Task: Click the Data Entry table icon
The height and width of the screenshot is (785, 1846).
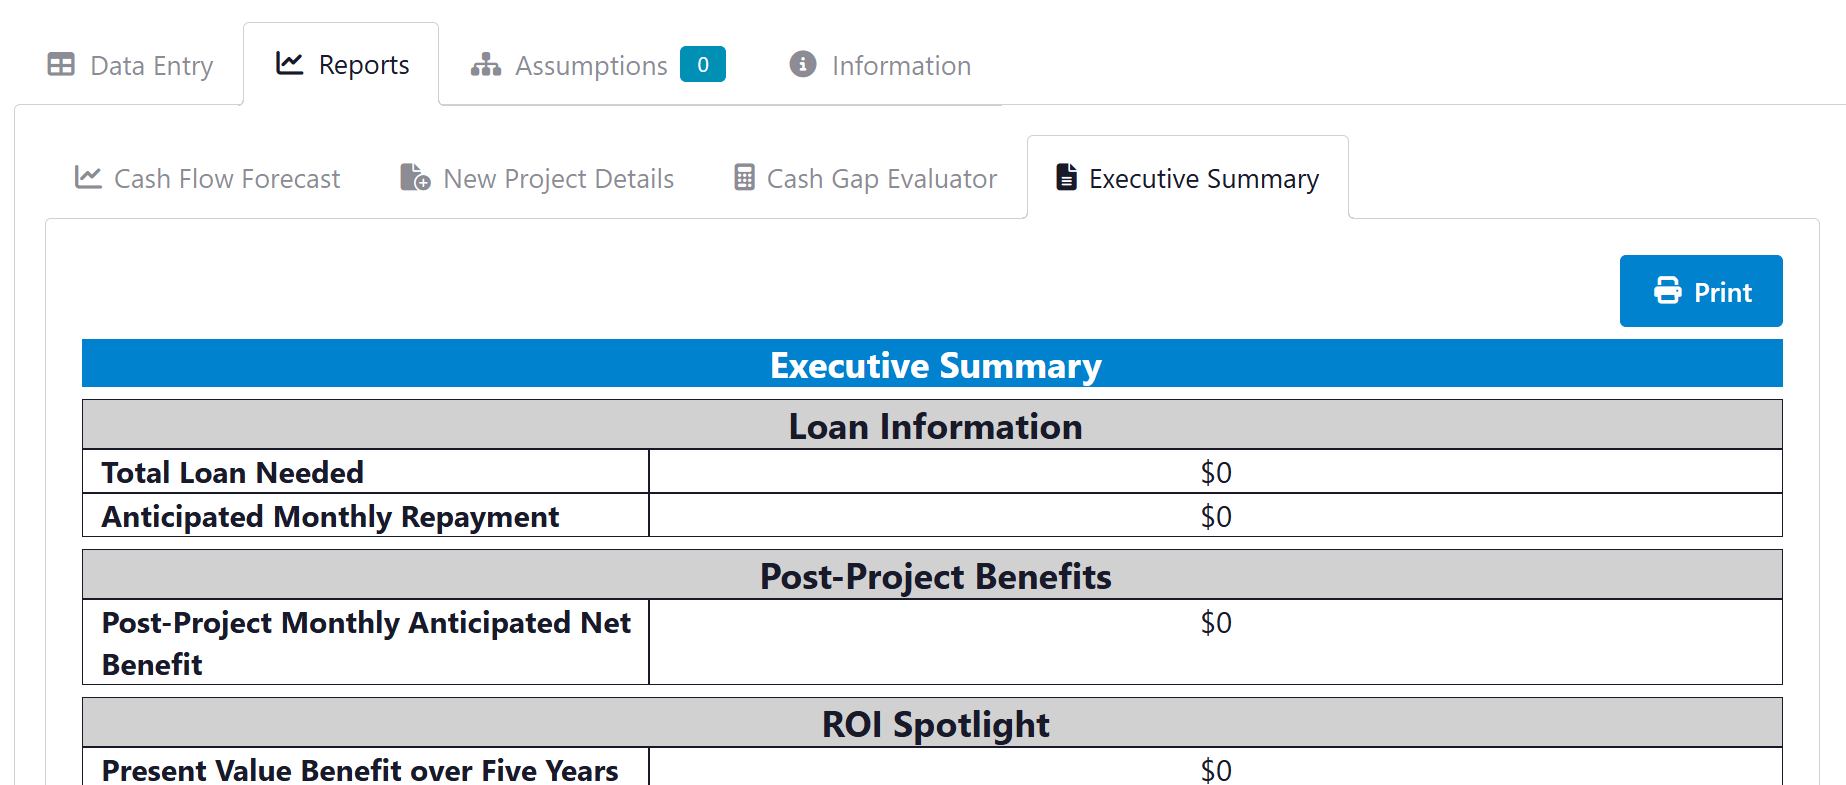Action: 61,65
